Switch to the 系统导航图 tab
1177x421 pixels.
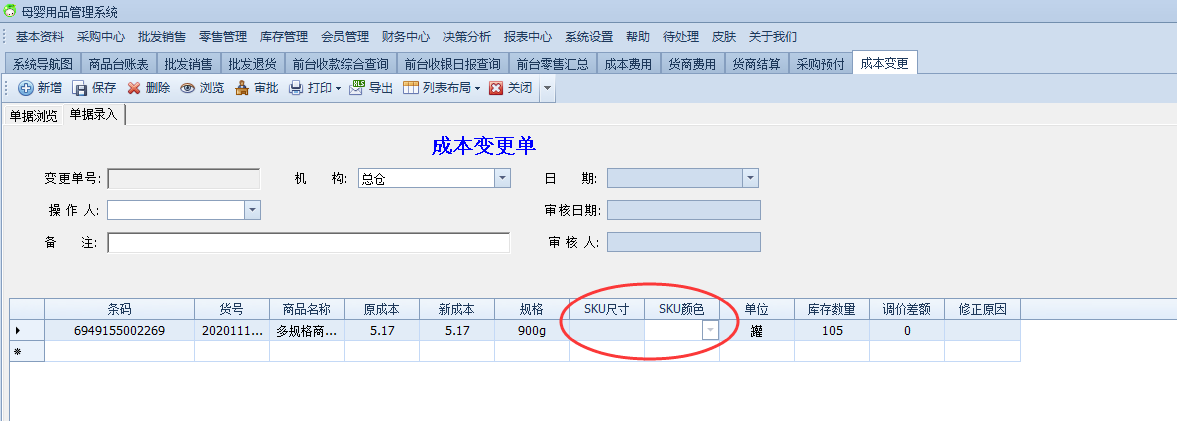coord(43,64)
